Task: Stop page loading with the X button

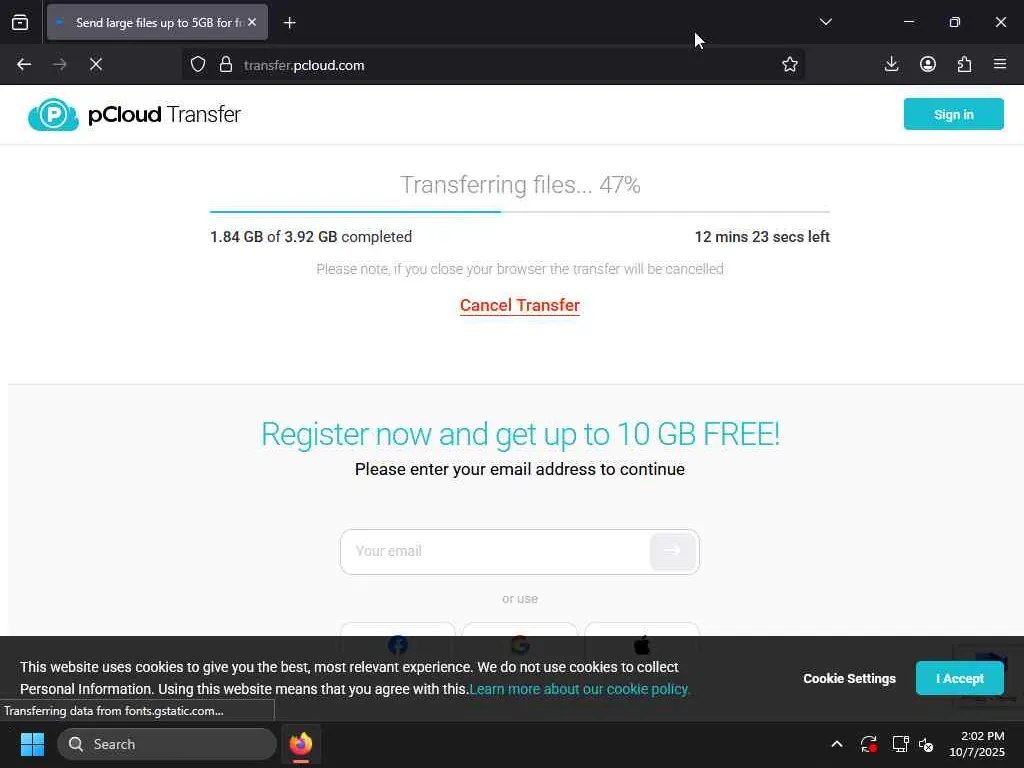Action: pos(96,65)
